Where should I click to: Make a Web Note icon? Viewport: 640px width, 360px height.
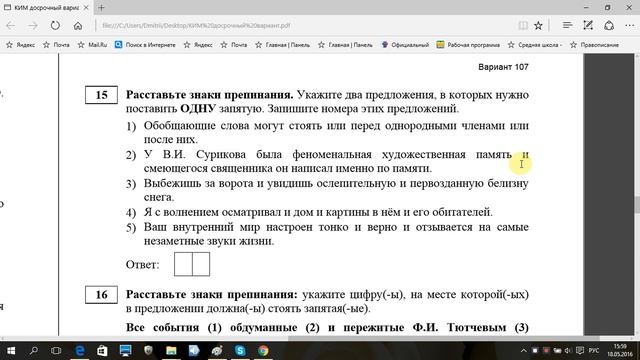(x=588, y=25)
